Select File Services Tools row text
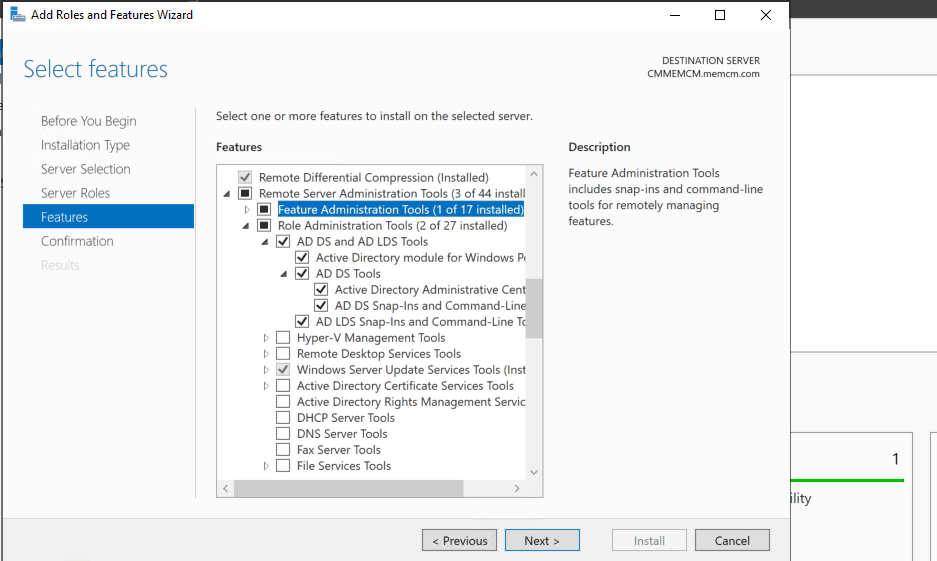Image resolution: width=937 pixels, height=561 pixels. pos(344,466)
